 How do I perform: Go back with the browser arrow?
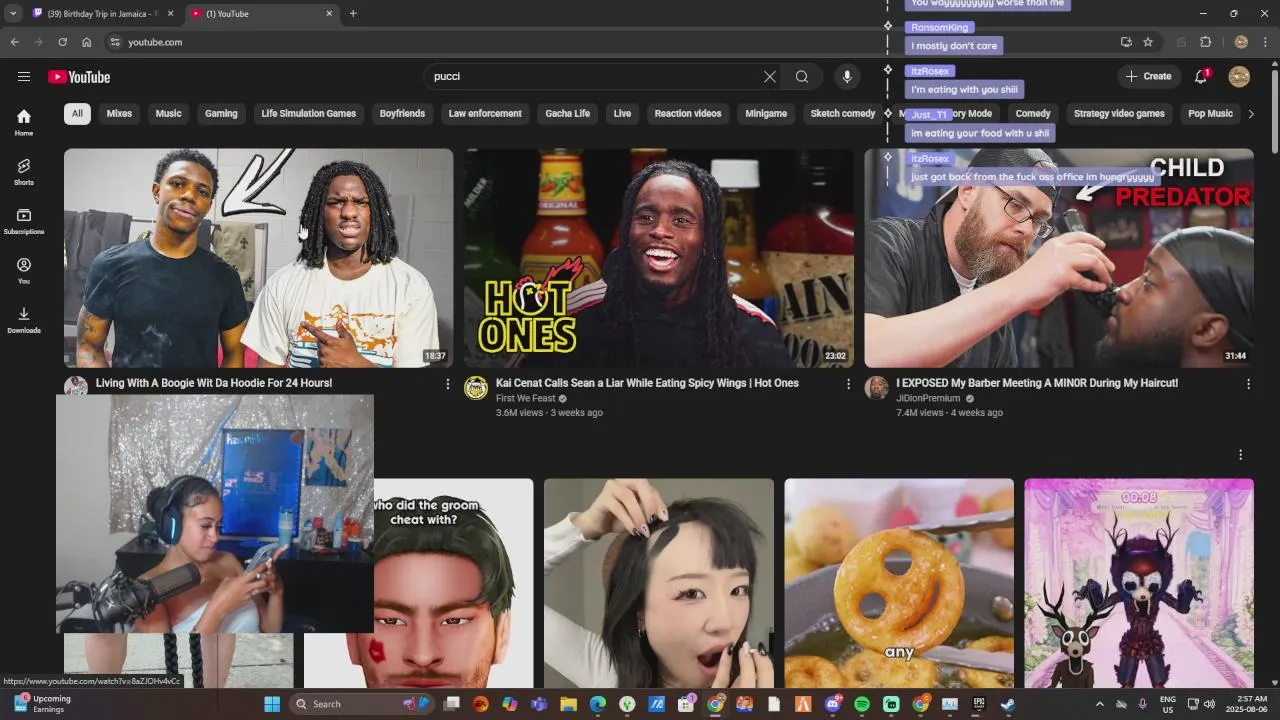coord(14,42)
